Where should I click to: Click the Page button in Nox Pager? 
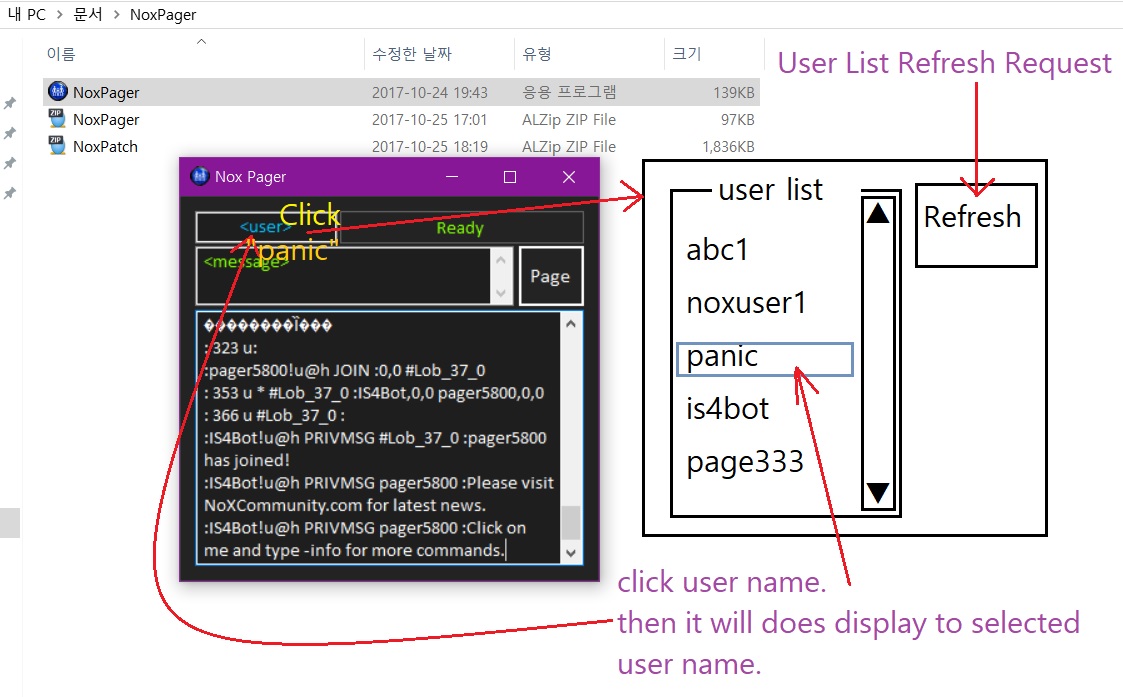coord(551,277)
